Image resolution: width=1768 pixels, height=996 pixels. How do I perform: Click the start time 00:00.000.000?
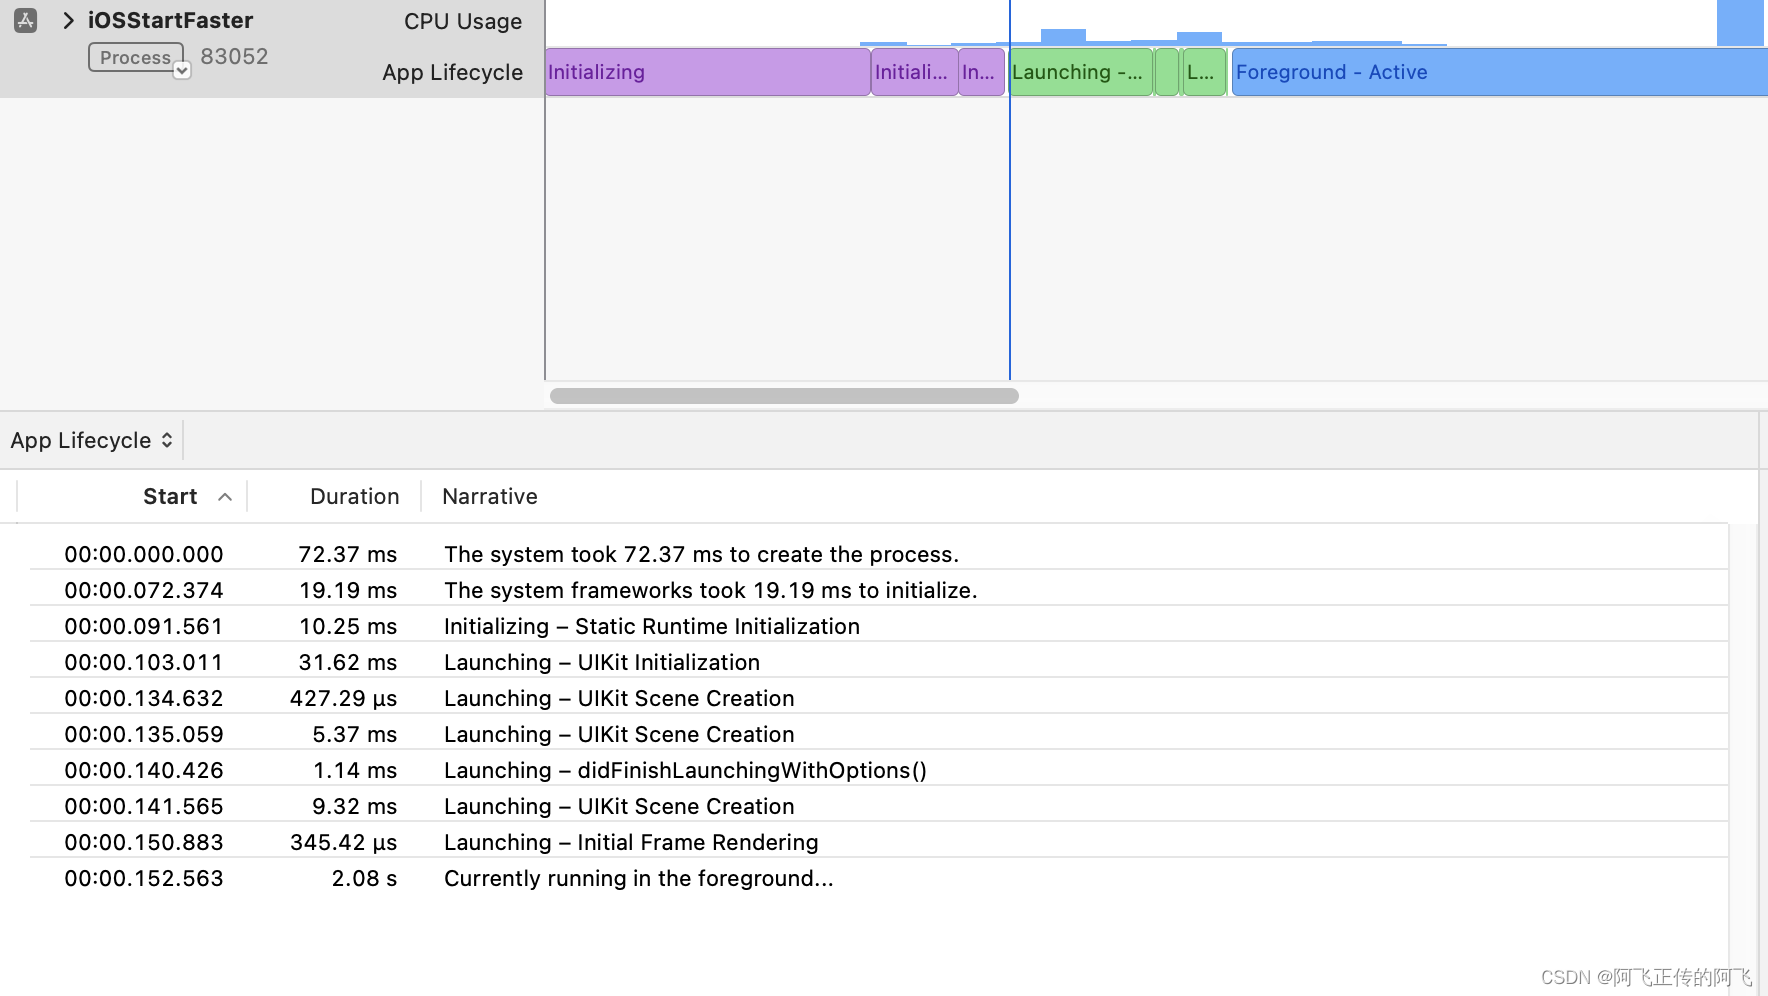tap(144, 554)
